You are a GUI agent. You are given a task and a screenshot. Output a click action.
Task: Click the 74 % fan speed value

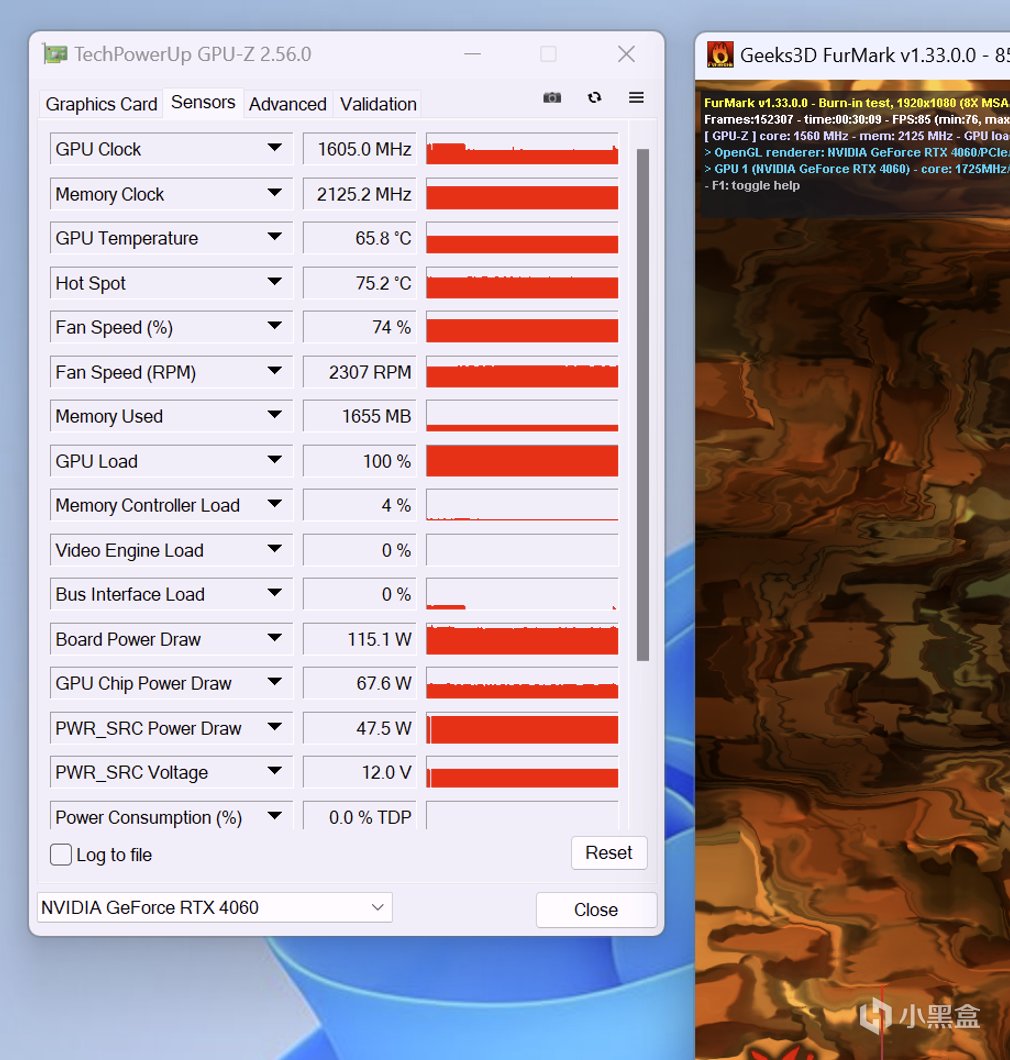pyautogui.click(x=360, y=327)
